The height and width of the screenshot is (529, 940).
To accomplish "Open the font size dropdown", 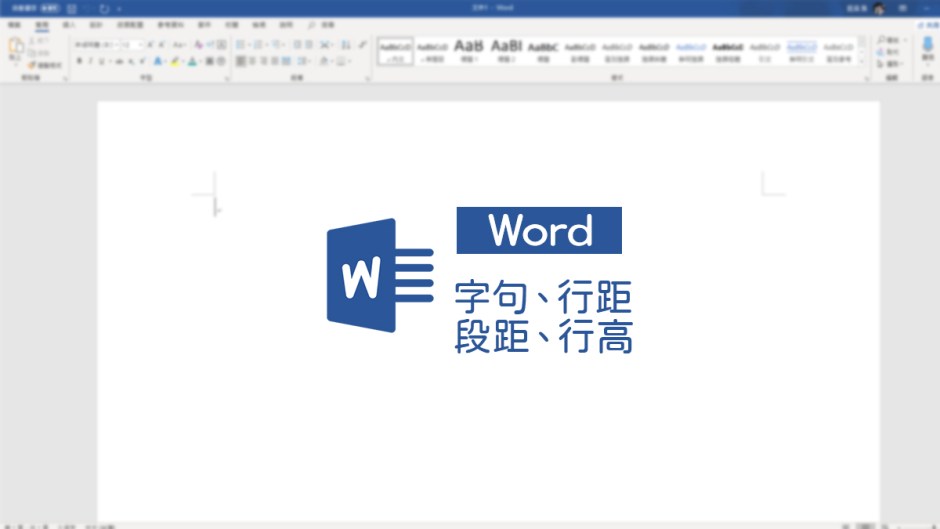I will coord(133,45).
